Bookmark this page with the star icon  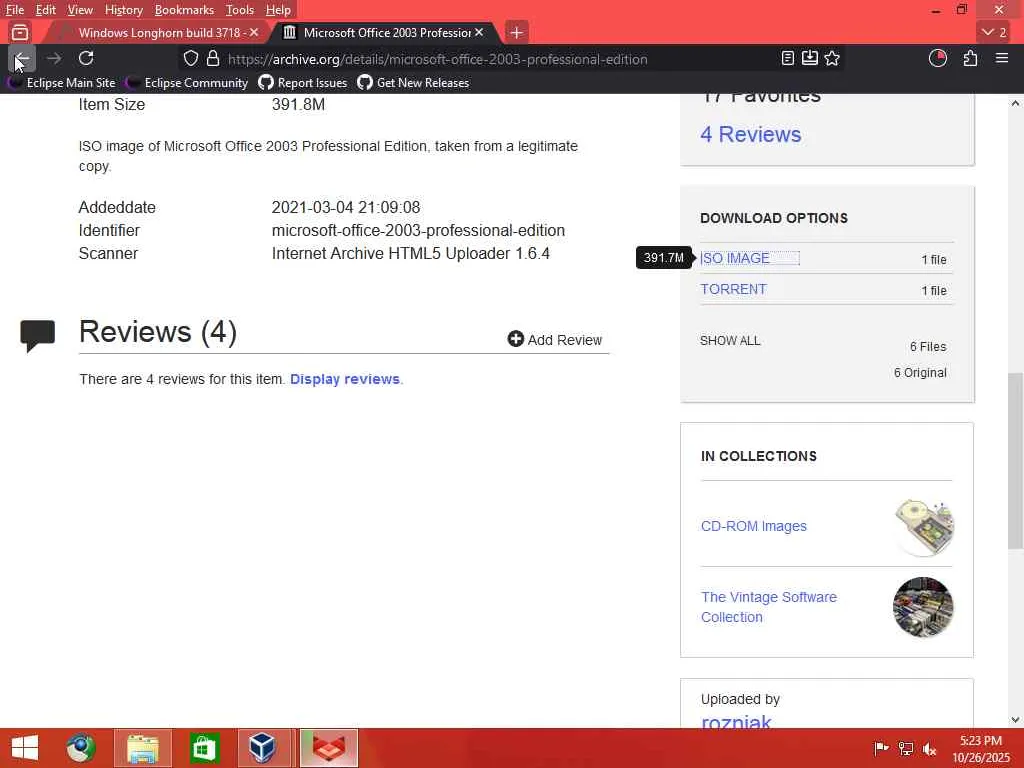[x=832, y=59]
